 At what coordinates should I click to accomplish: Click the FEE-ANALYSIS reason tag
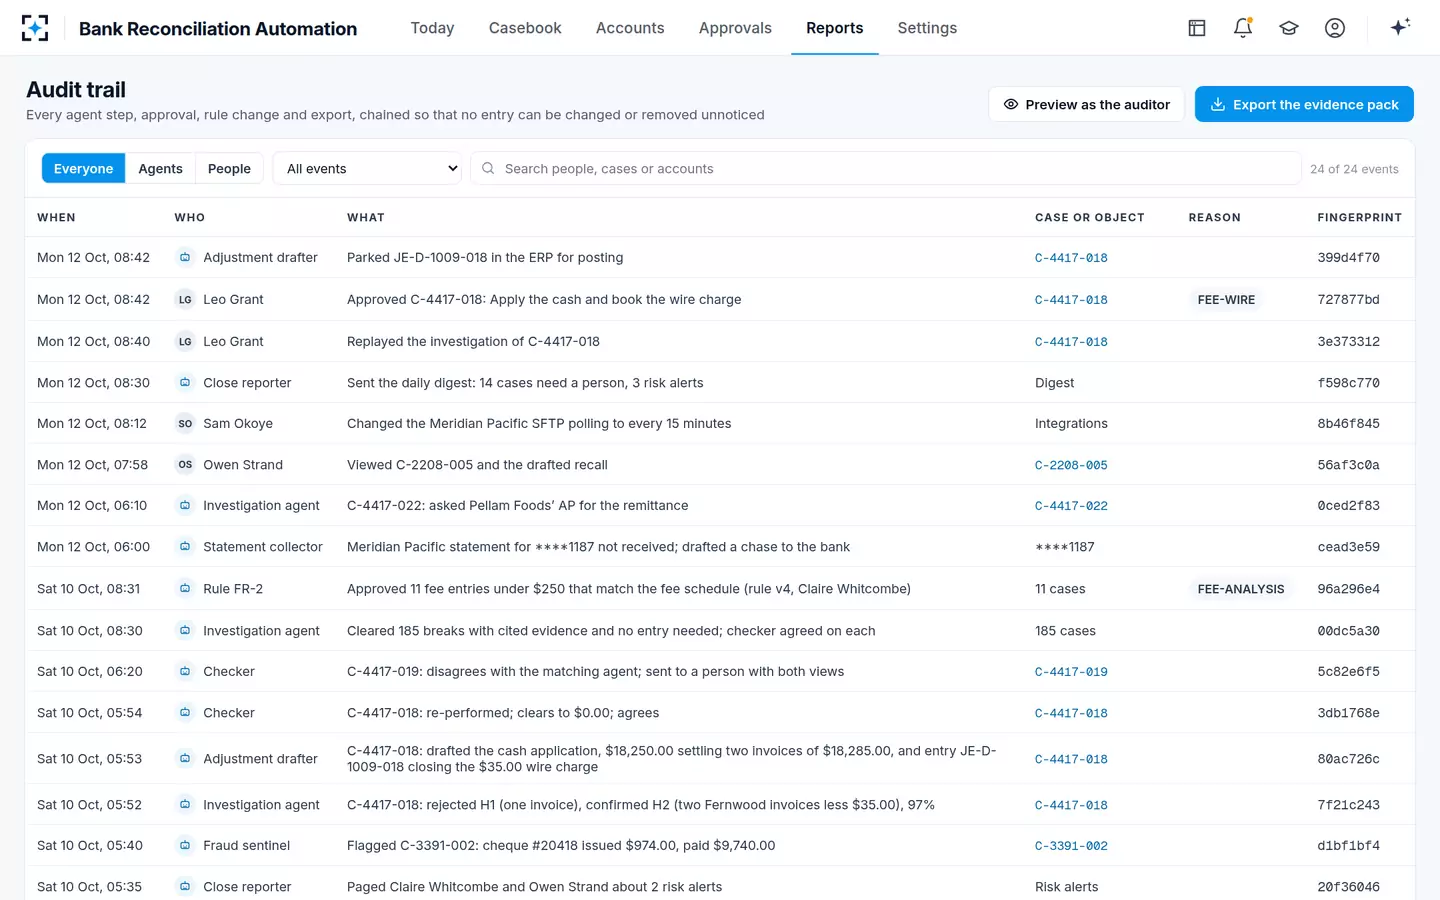(1241, 589)
